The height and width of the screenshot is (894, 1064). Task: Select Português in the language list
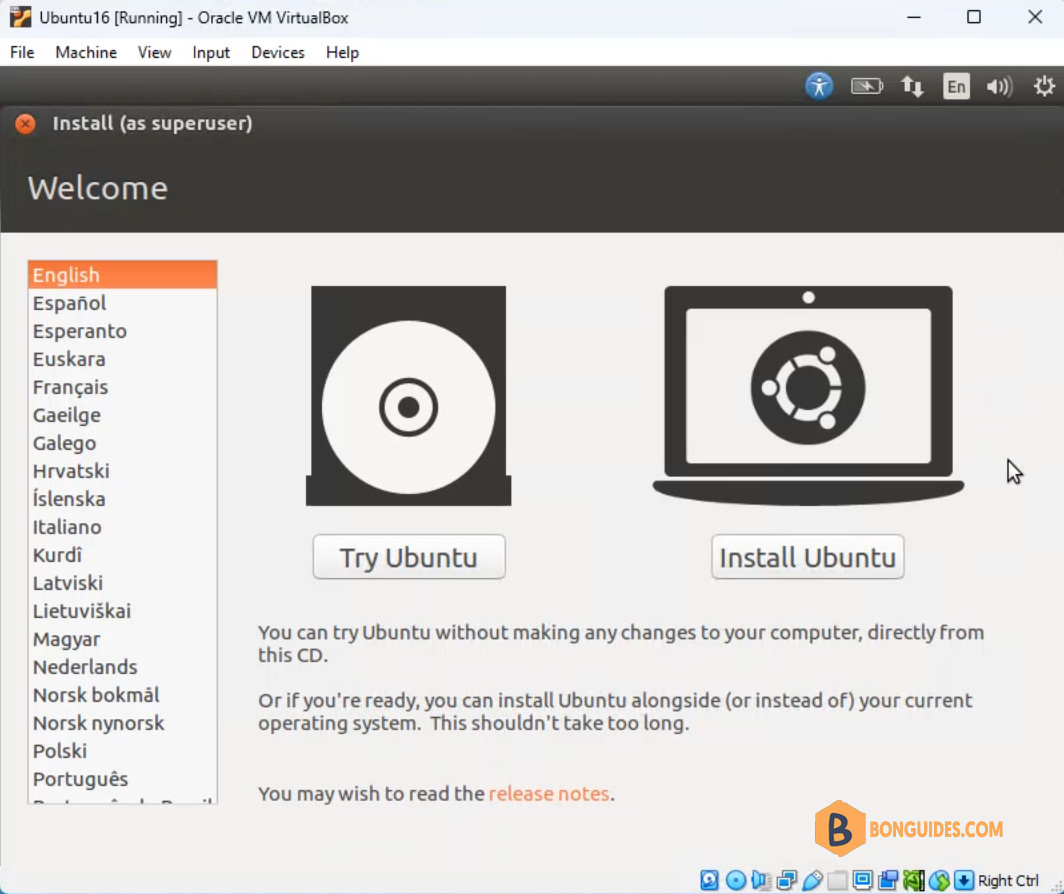[x=123, y=779]
